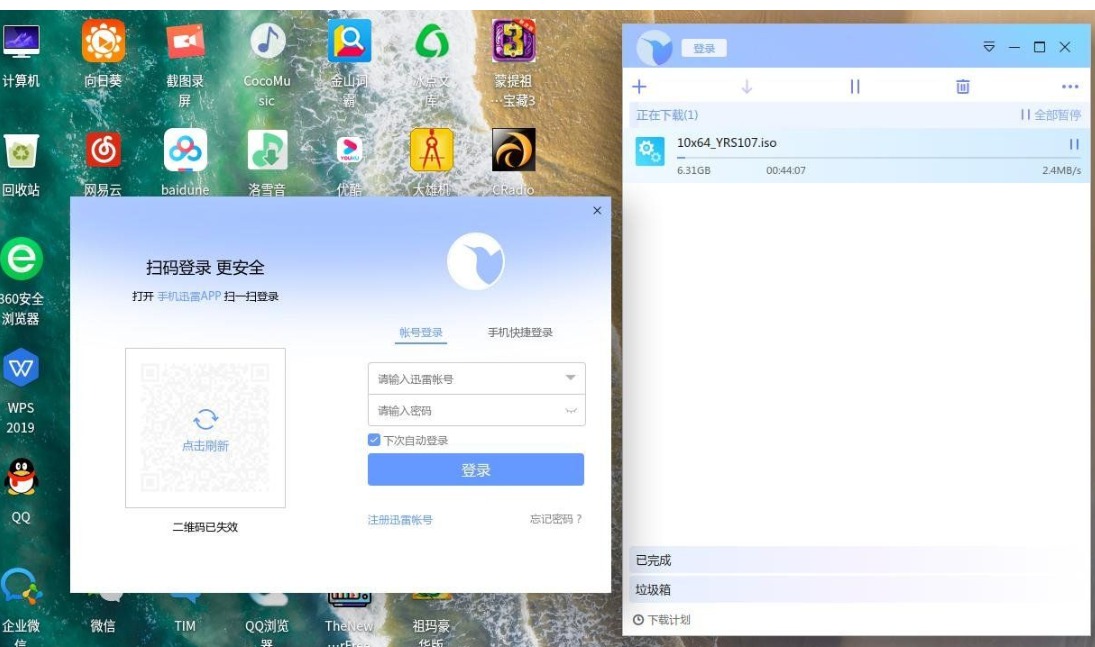Screen dimensions: 1095x647
Task: Click the plus icon to add download task
Action: pos(639,87)
